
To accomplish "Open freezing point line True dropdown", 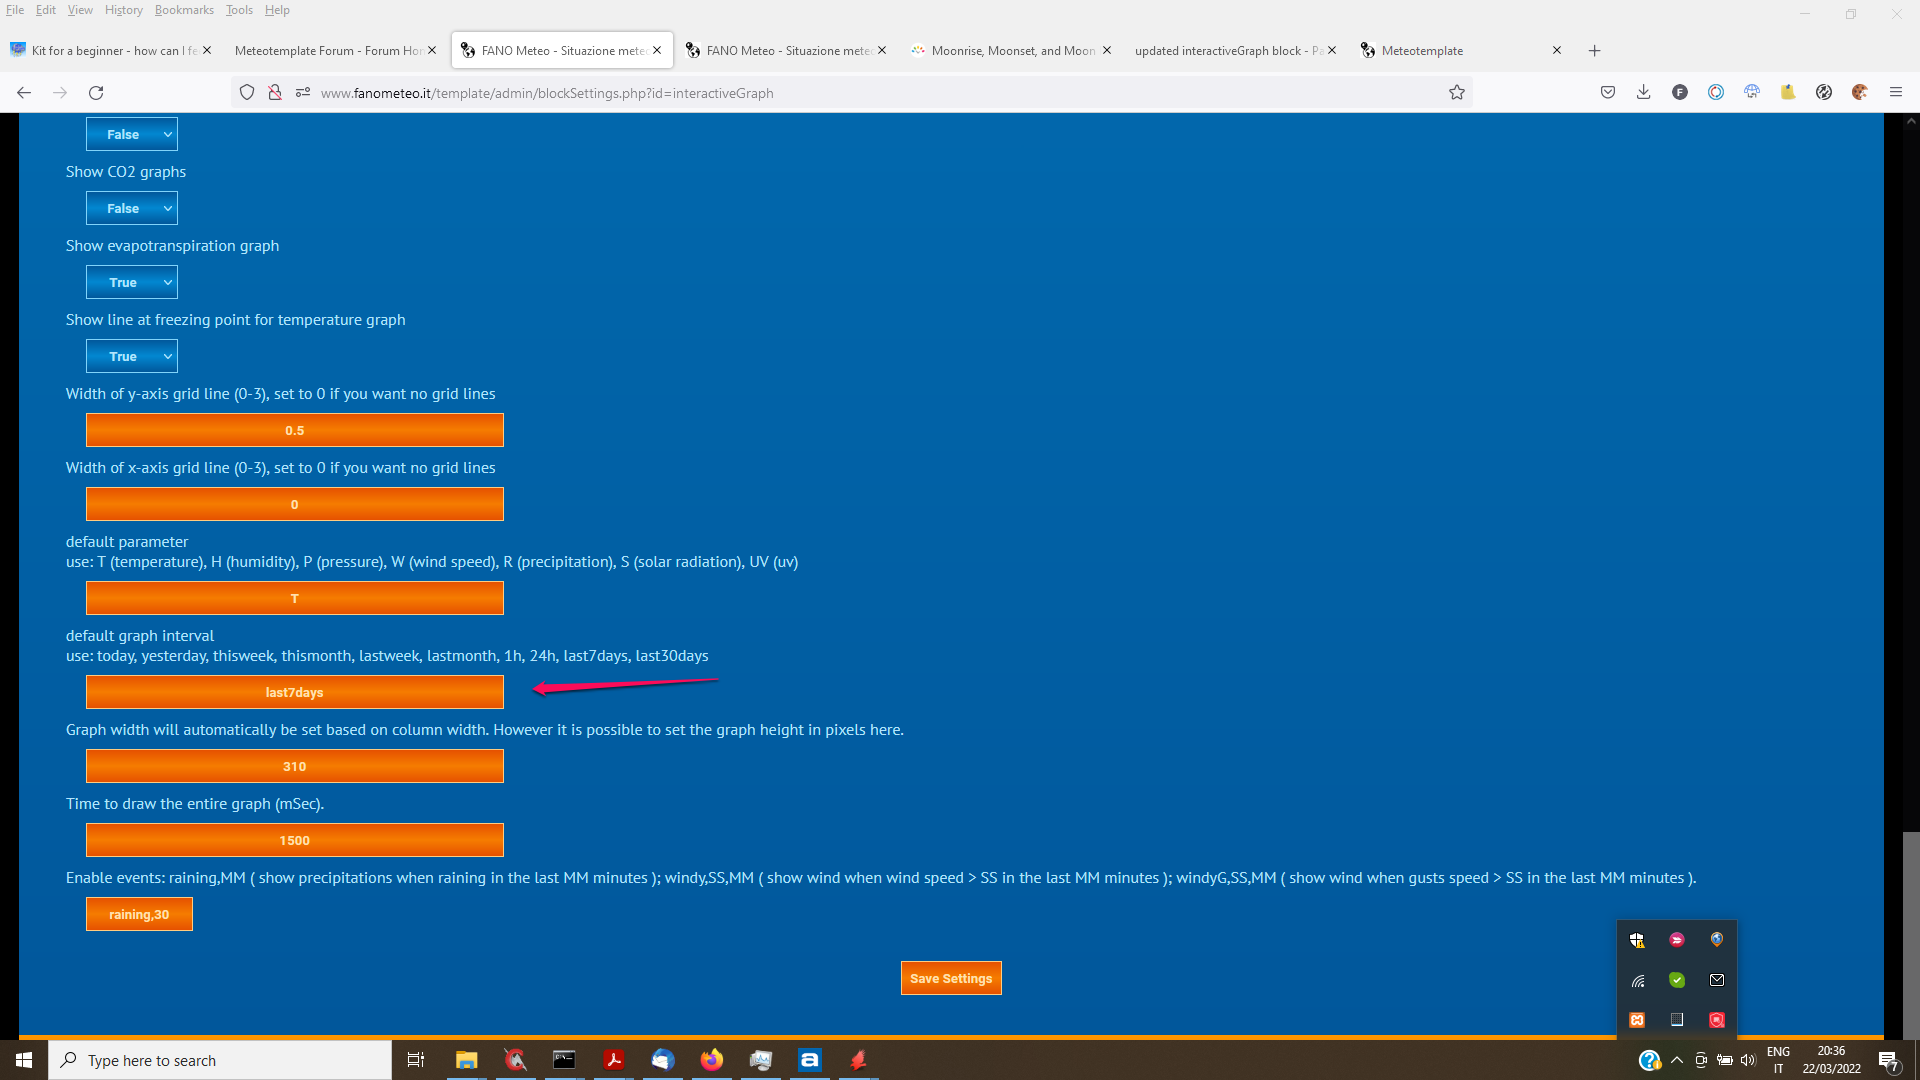I will (x=132, y=356).
